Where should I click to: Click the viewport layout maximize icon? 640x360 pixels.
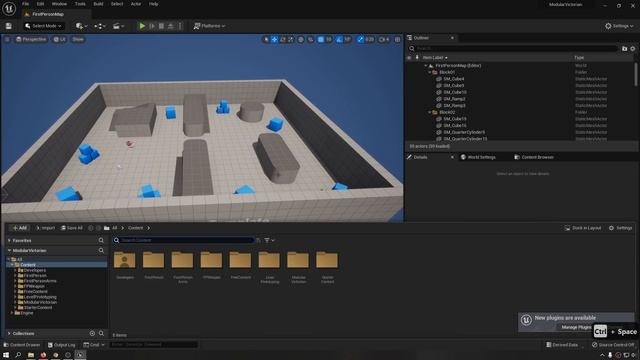click(397, 39)
